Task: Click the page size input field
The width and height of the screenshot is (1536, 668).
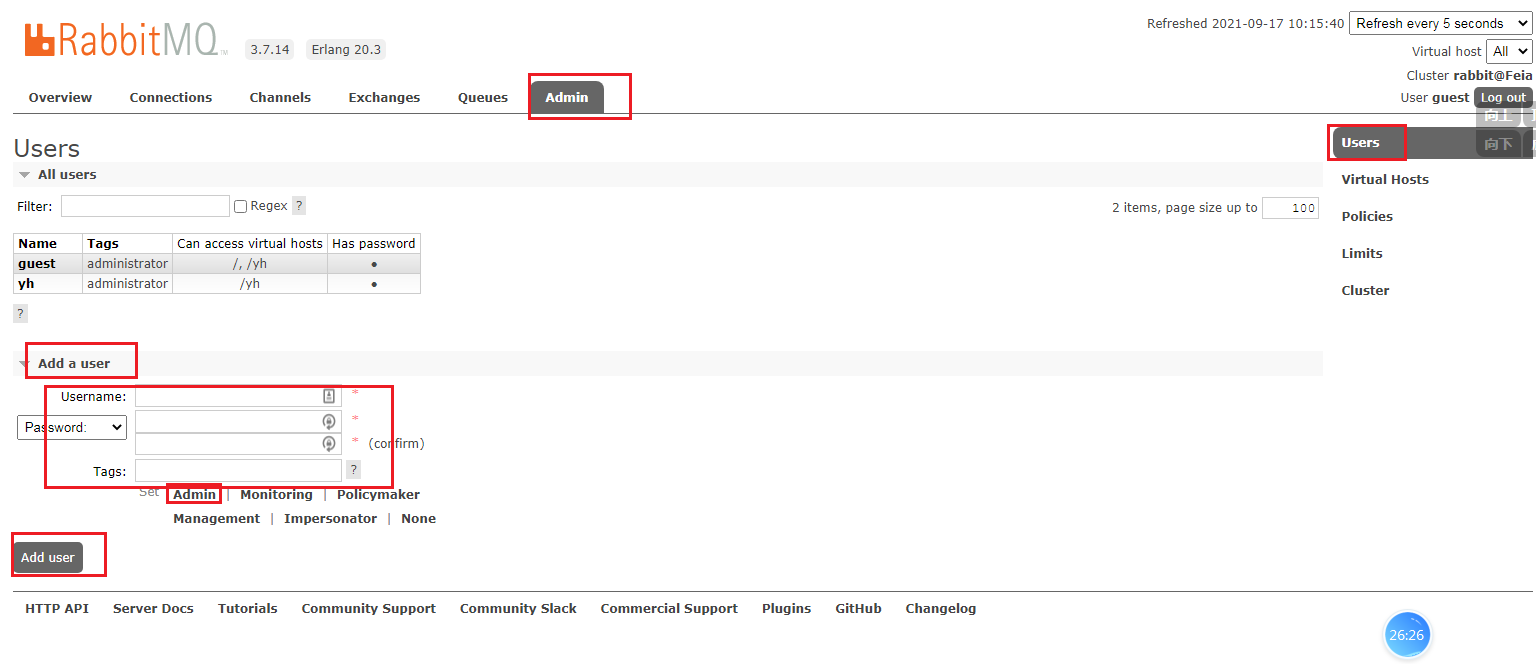Action: click(x=1290, y=208)
